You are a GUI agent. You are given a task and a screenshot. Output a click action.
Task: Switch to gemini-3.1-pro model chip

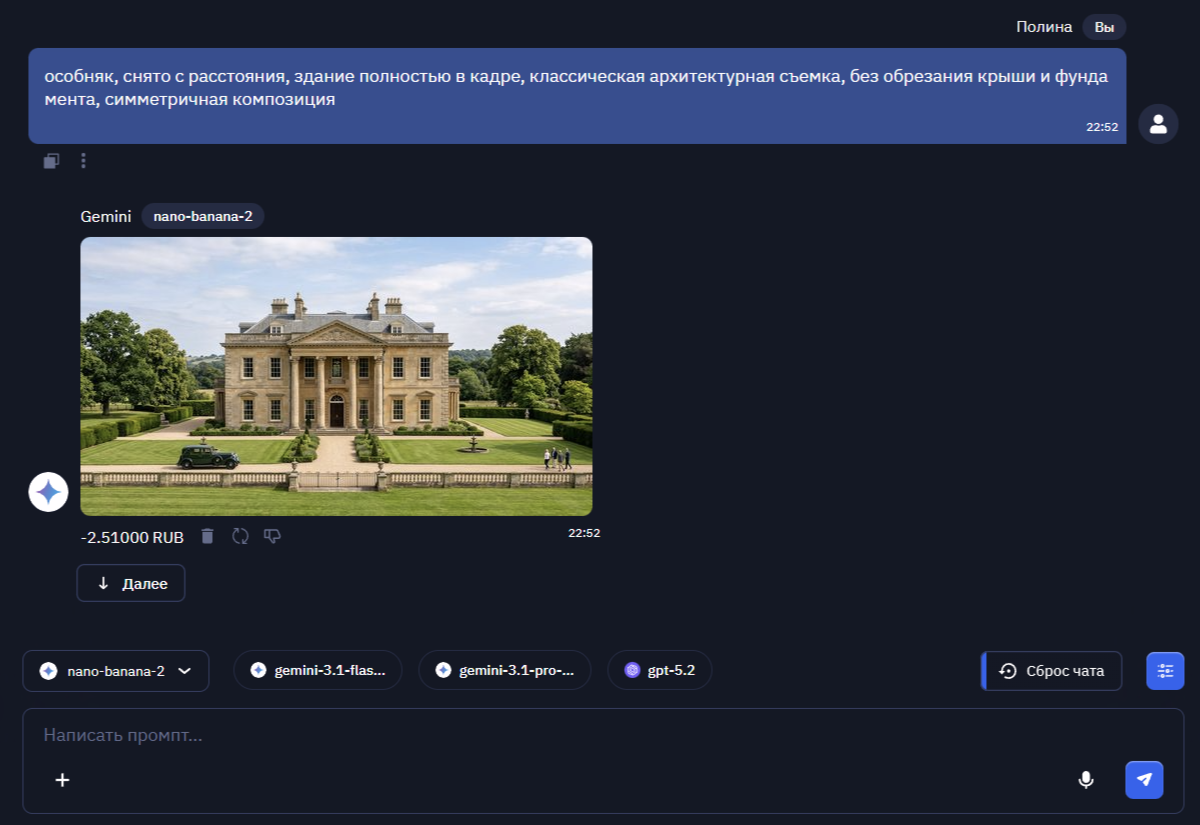coord(505,671)
